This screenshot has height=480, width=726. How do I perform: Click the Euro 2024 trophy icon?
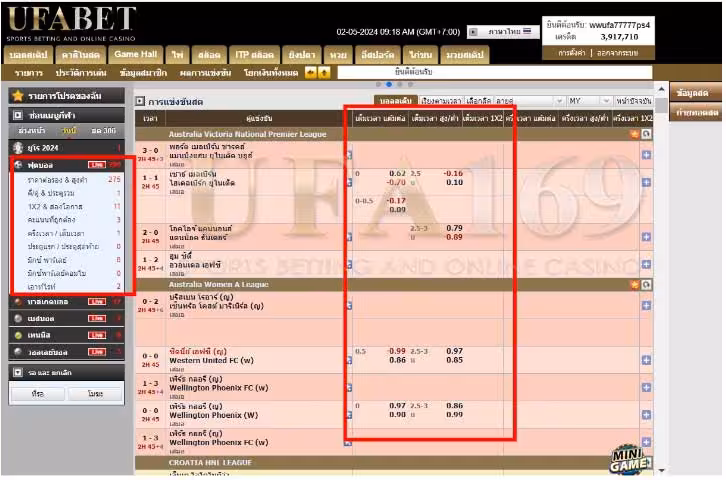point(19,147)
